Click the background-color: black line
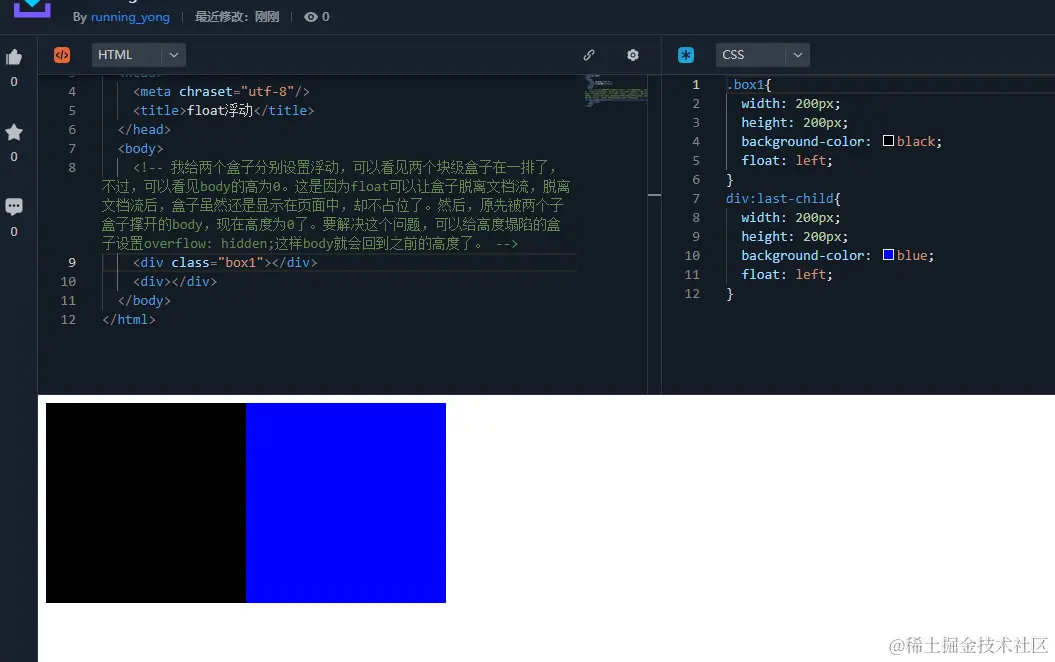The width and height of the screenshot is (1055, 662). (x=841, y=141)
